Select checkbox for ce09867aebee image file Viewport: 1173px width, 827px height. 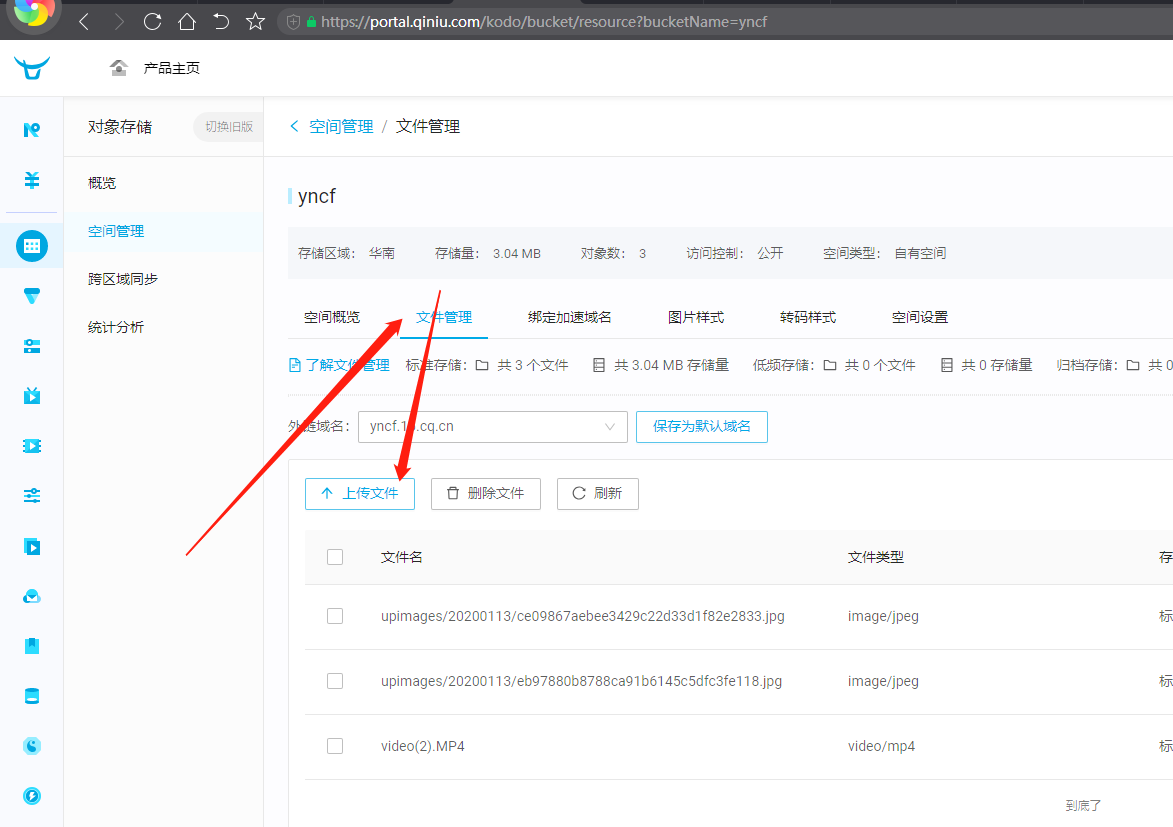pyautogui.click(x=335, y=616)
